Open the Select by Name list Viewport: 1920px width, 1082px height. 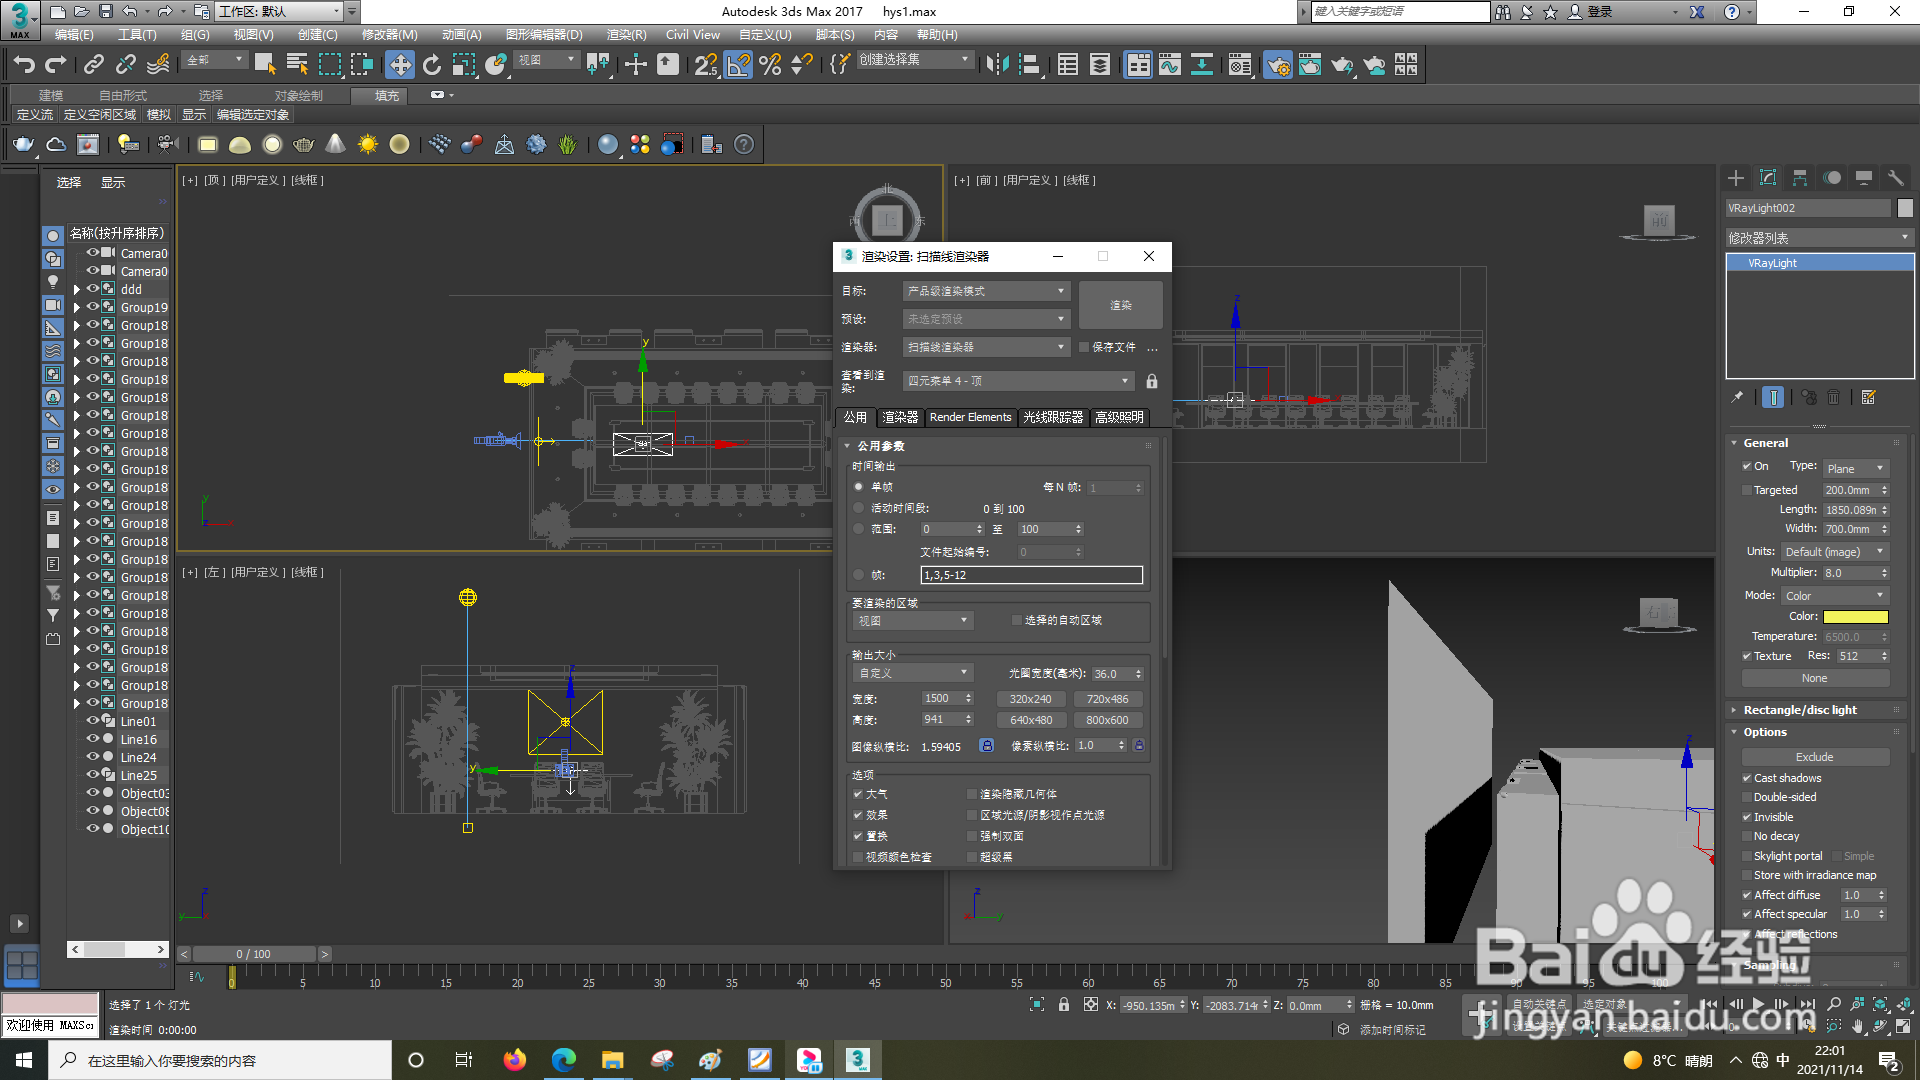(297, 66)
